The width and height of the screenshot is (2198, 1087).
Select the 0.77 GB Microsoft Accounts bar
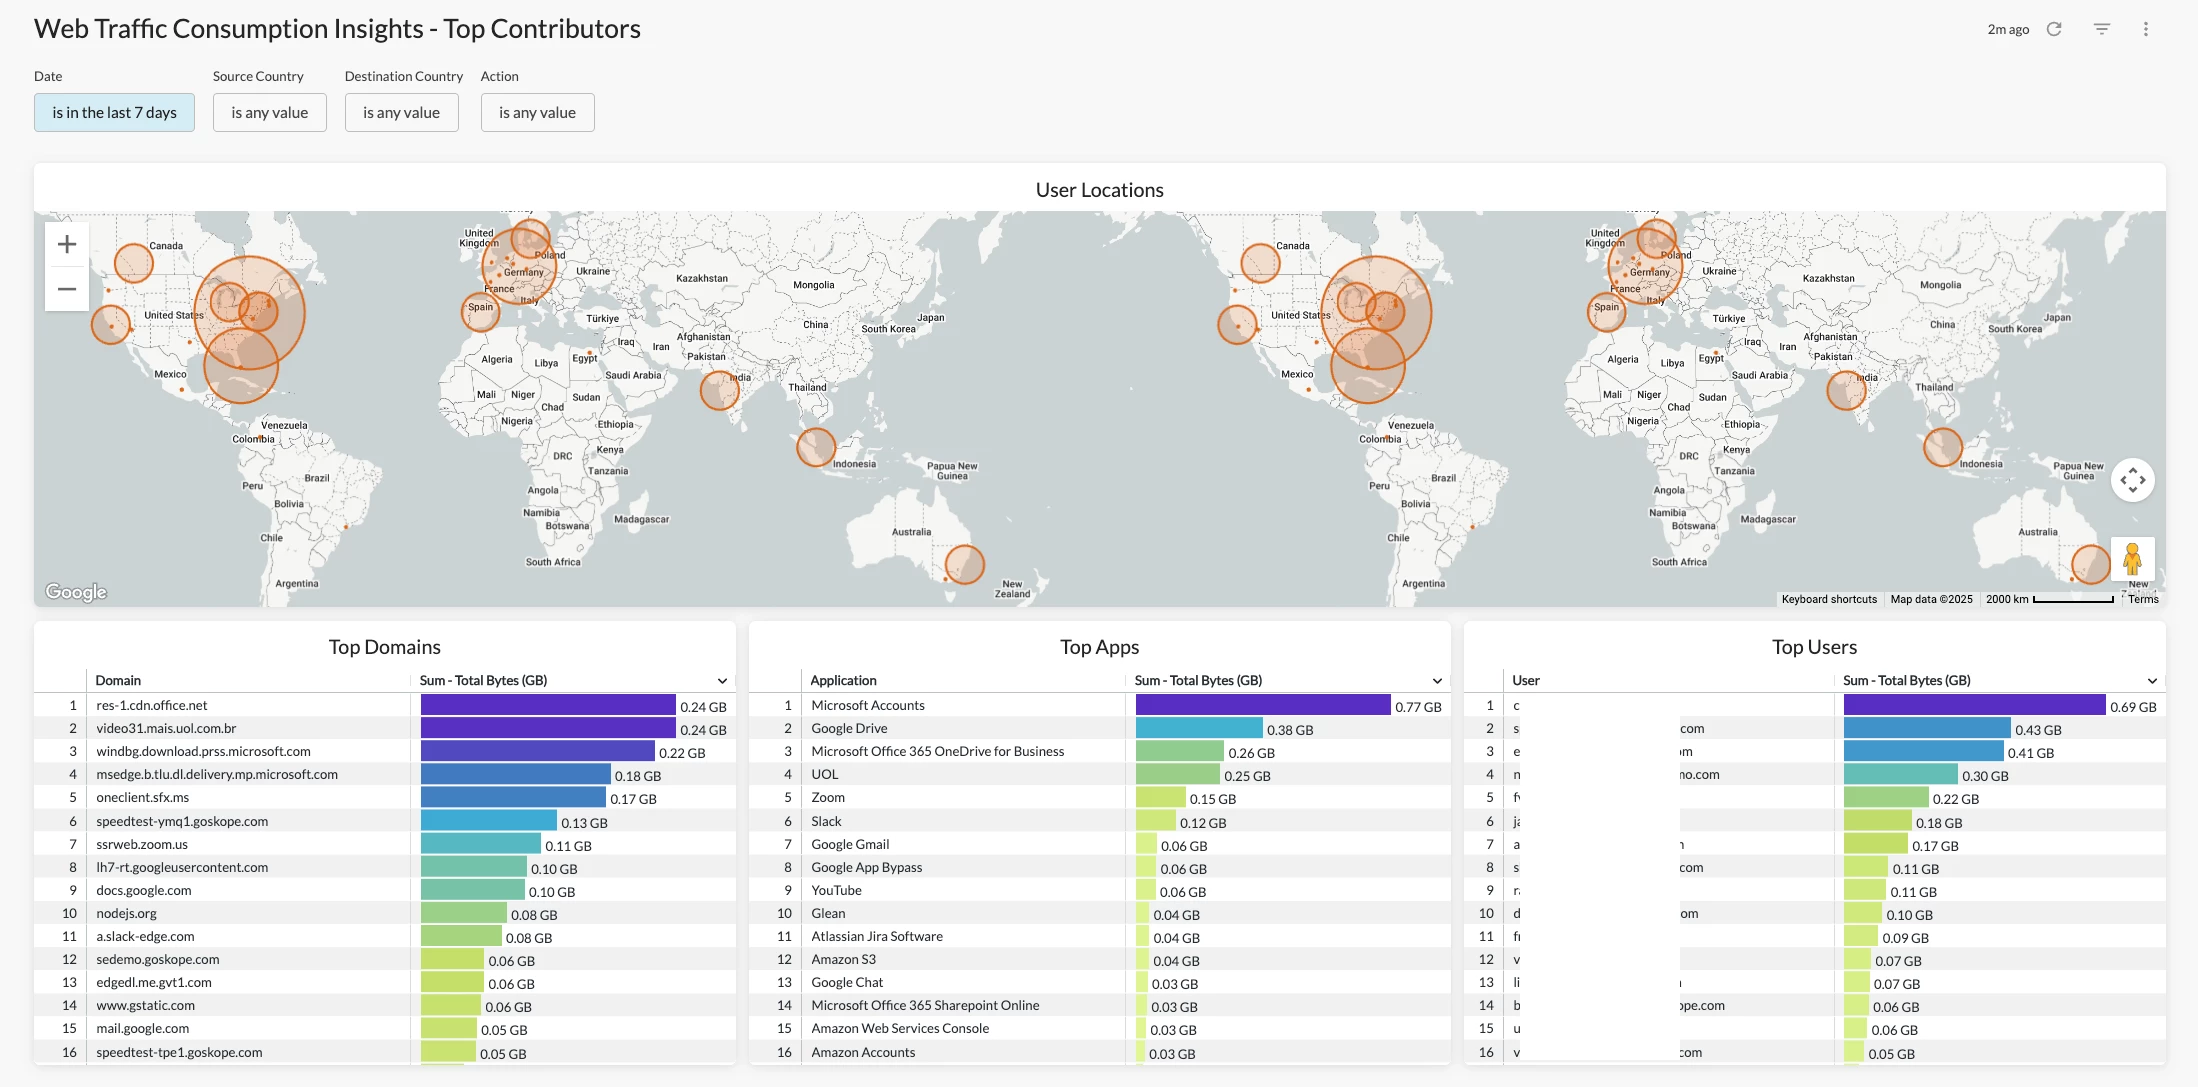click(x=1263, y=705)
